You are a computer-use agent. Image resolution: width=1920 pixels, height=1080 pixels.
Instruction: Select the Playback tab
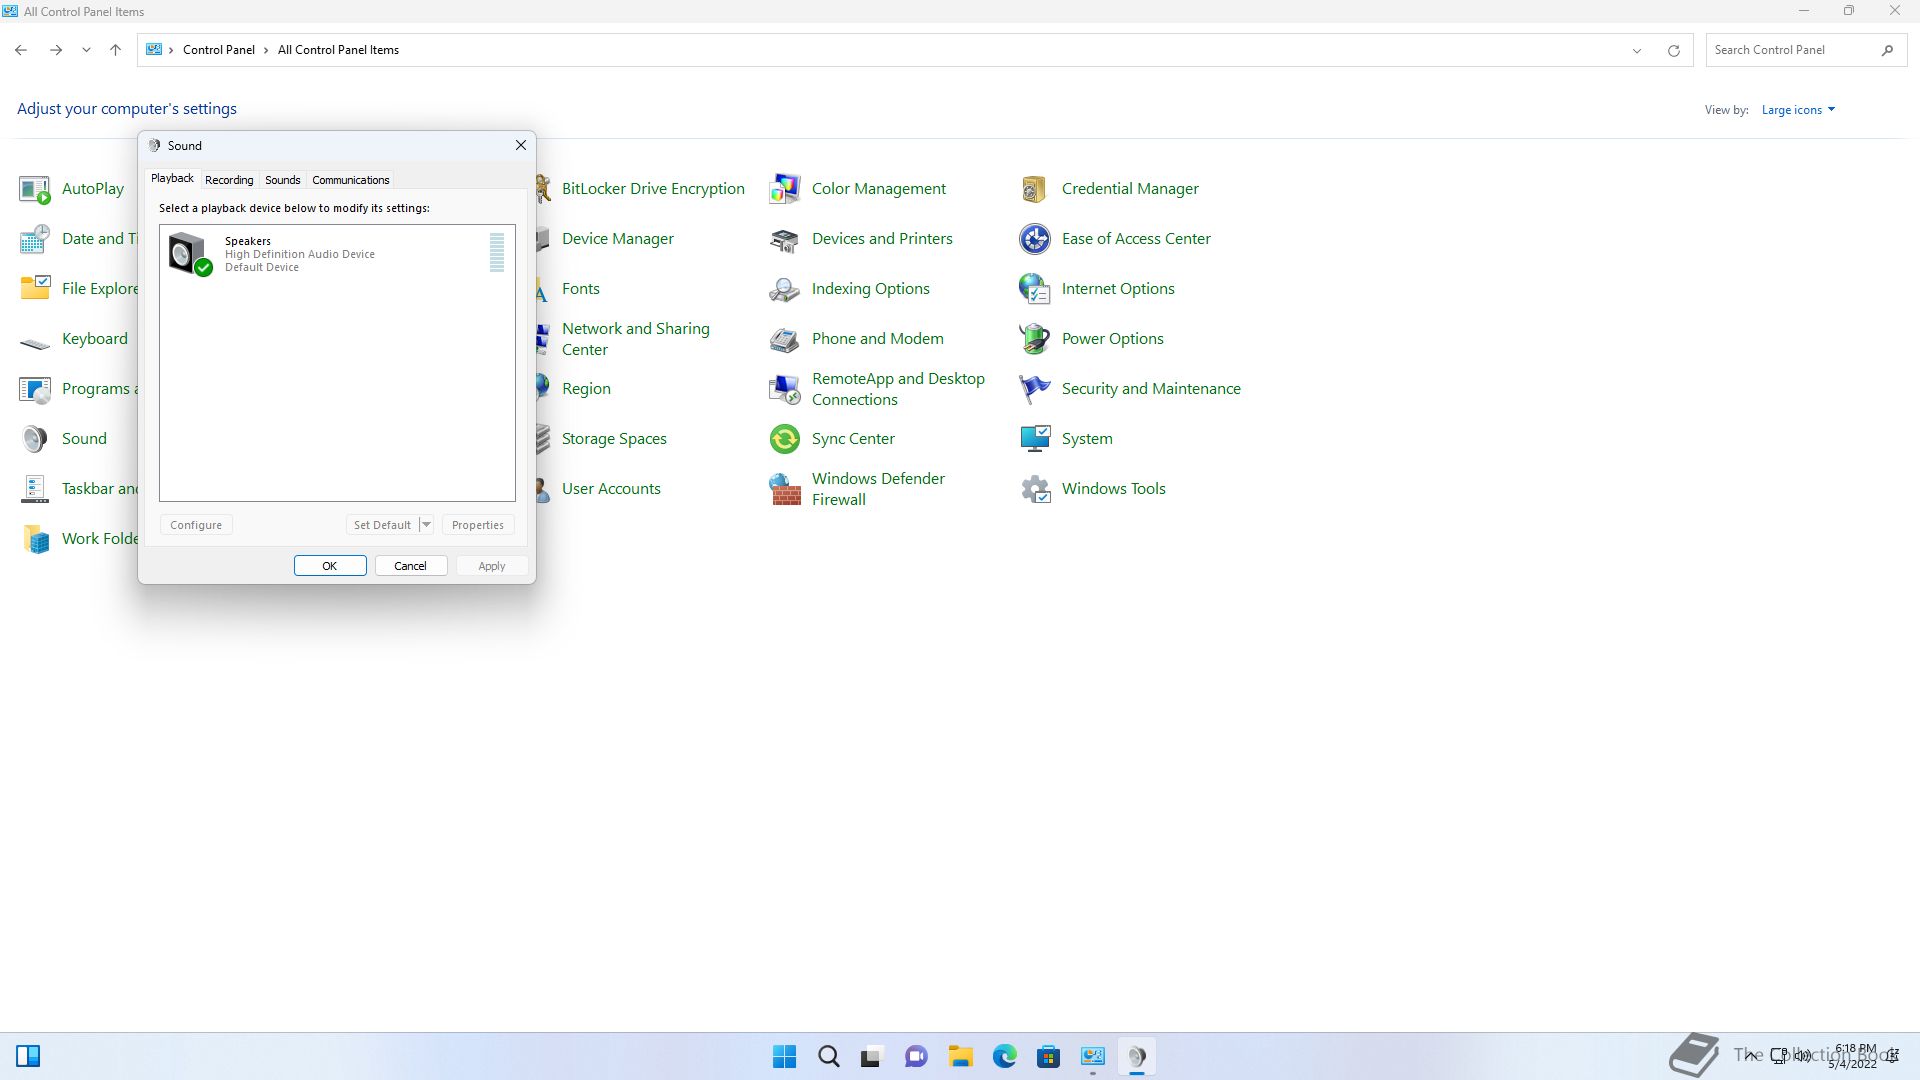click(x=172, y=178)
